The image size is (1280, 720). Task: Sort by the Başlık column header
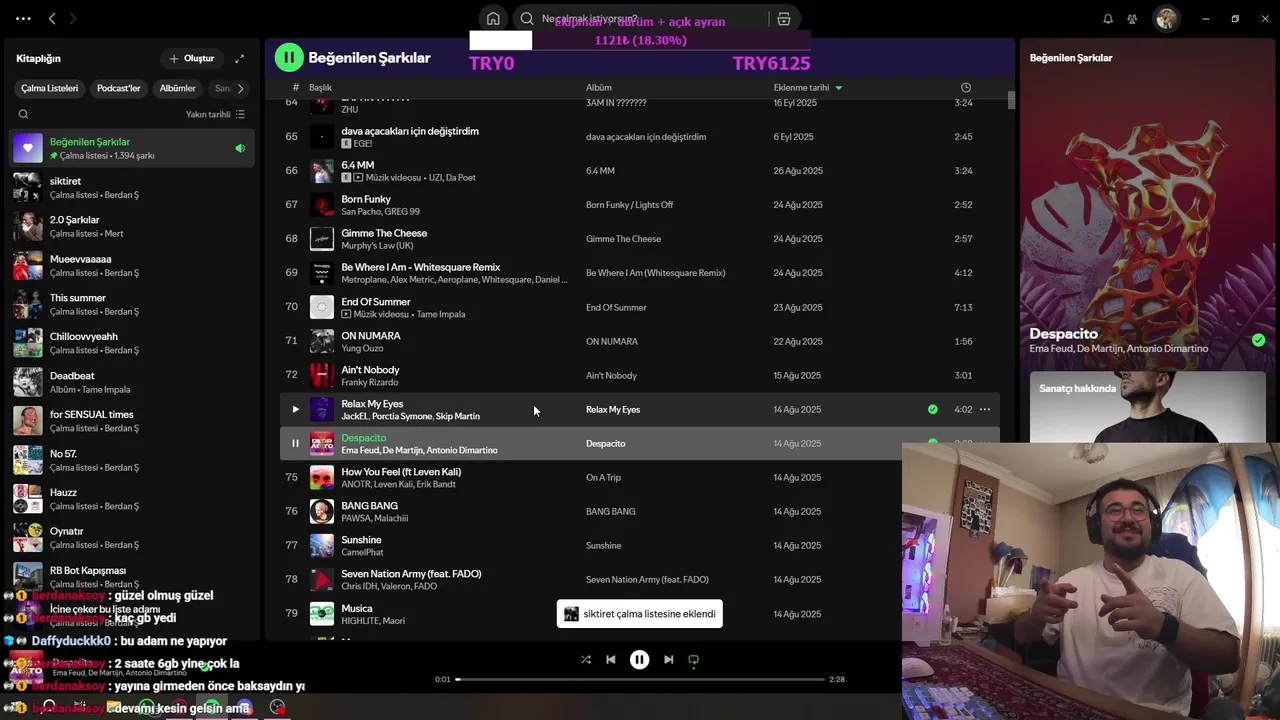(320, 88)
